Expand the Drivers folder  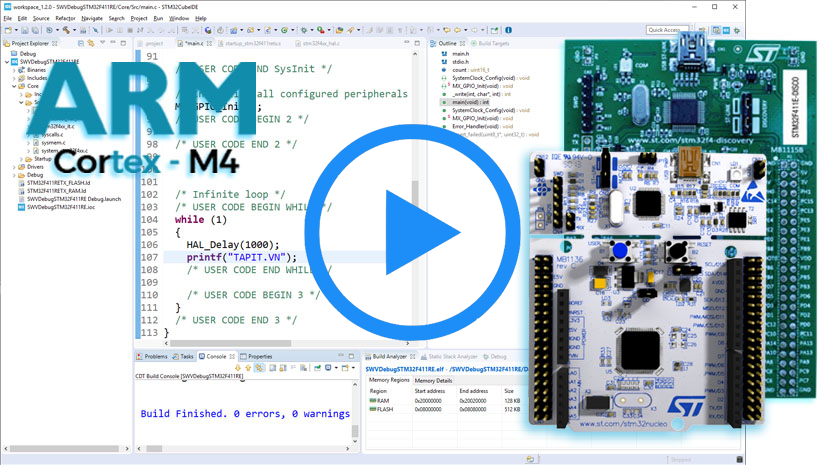click(14, 167)
